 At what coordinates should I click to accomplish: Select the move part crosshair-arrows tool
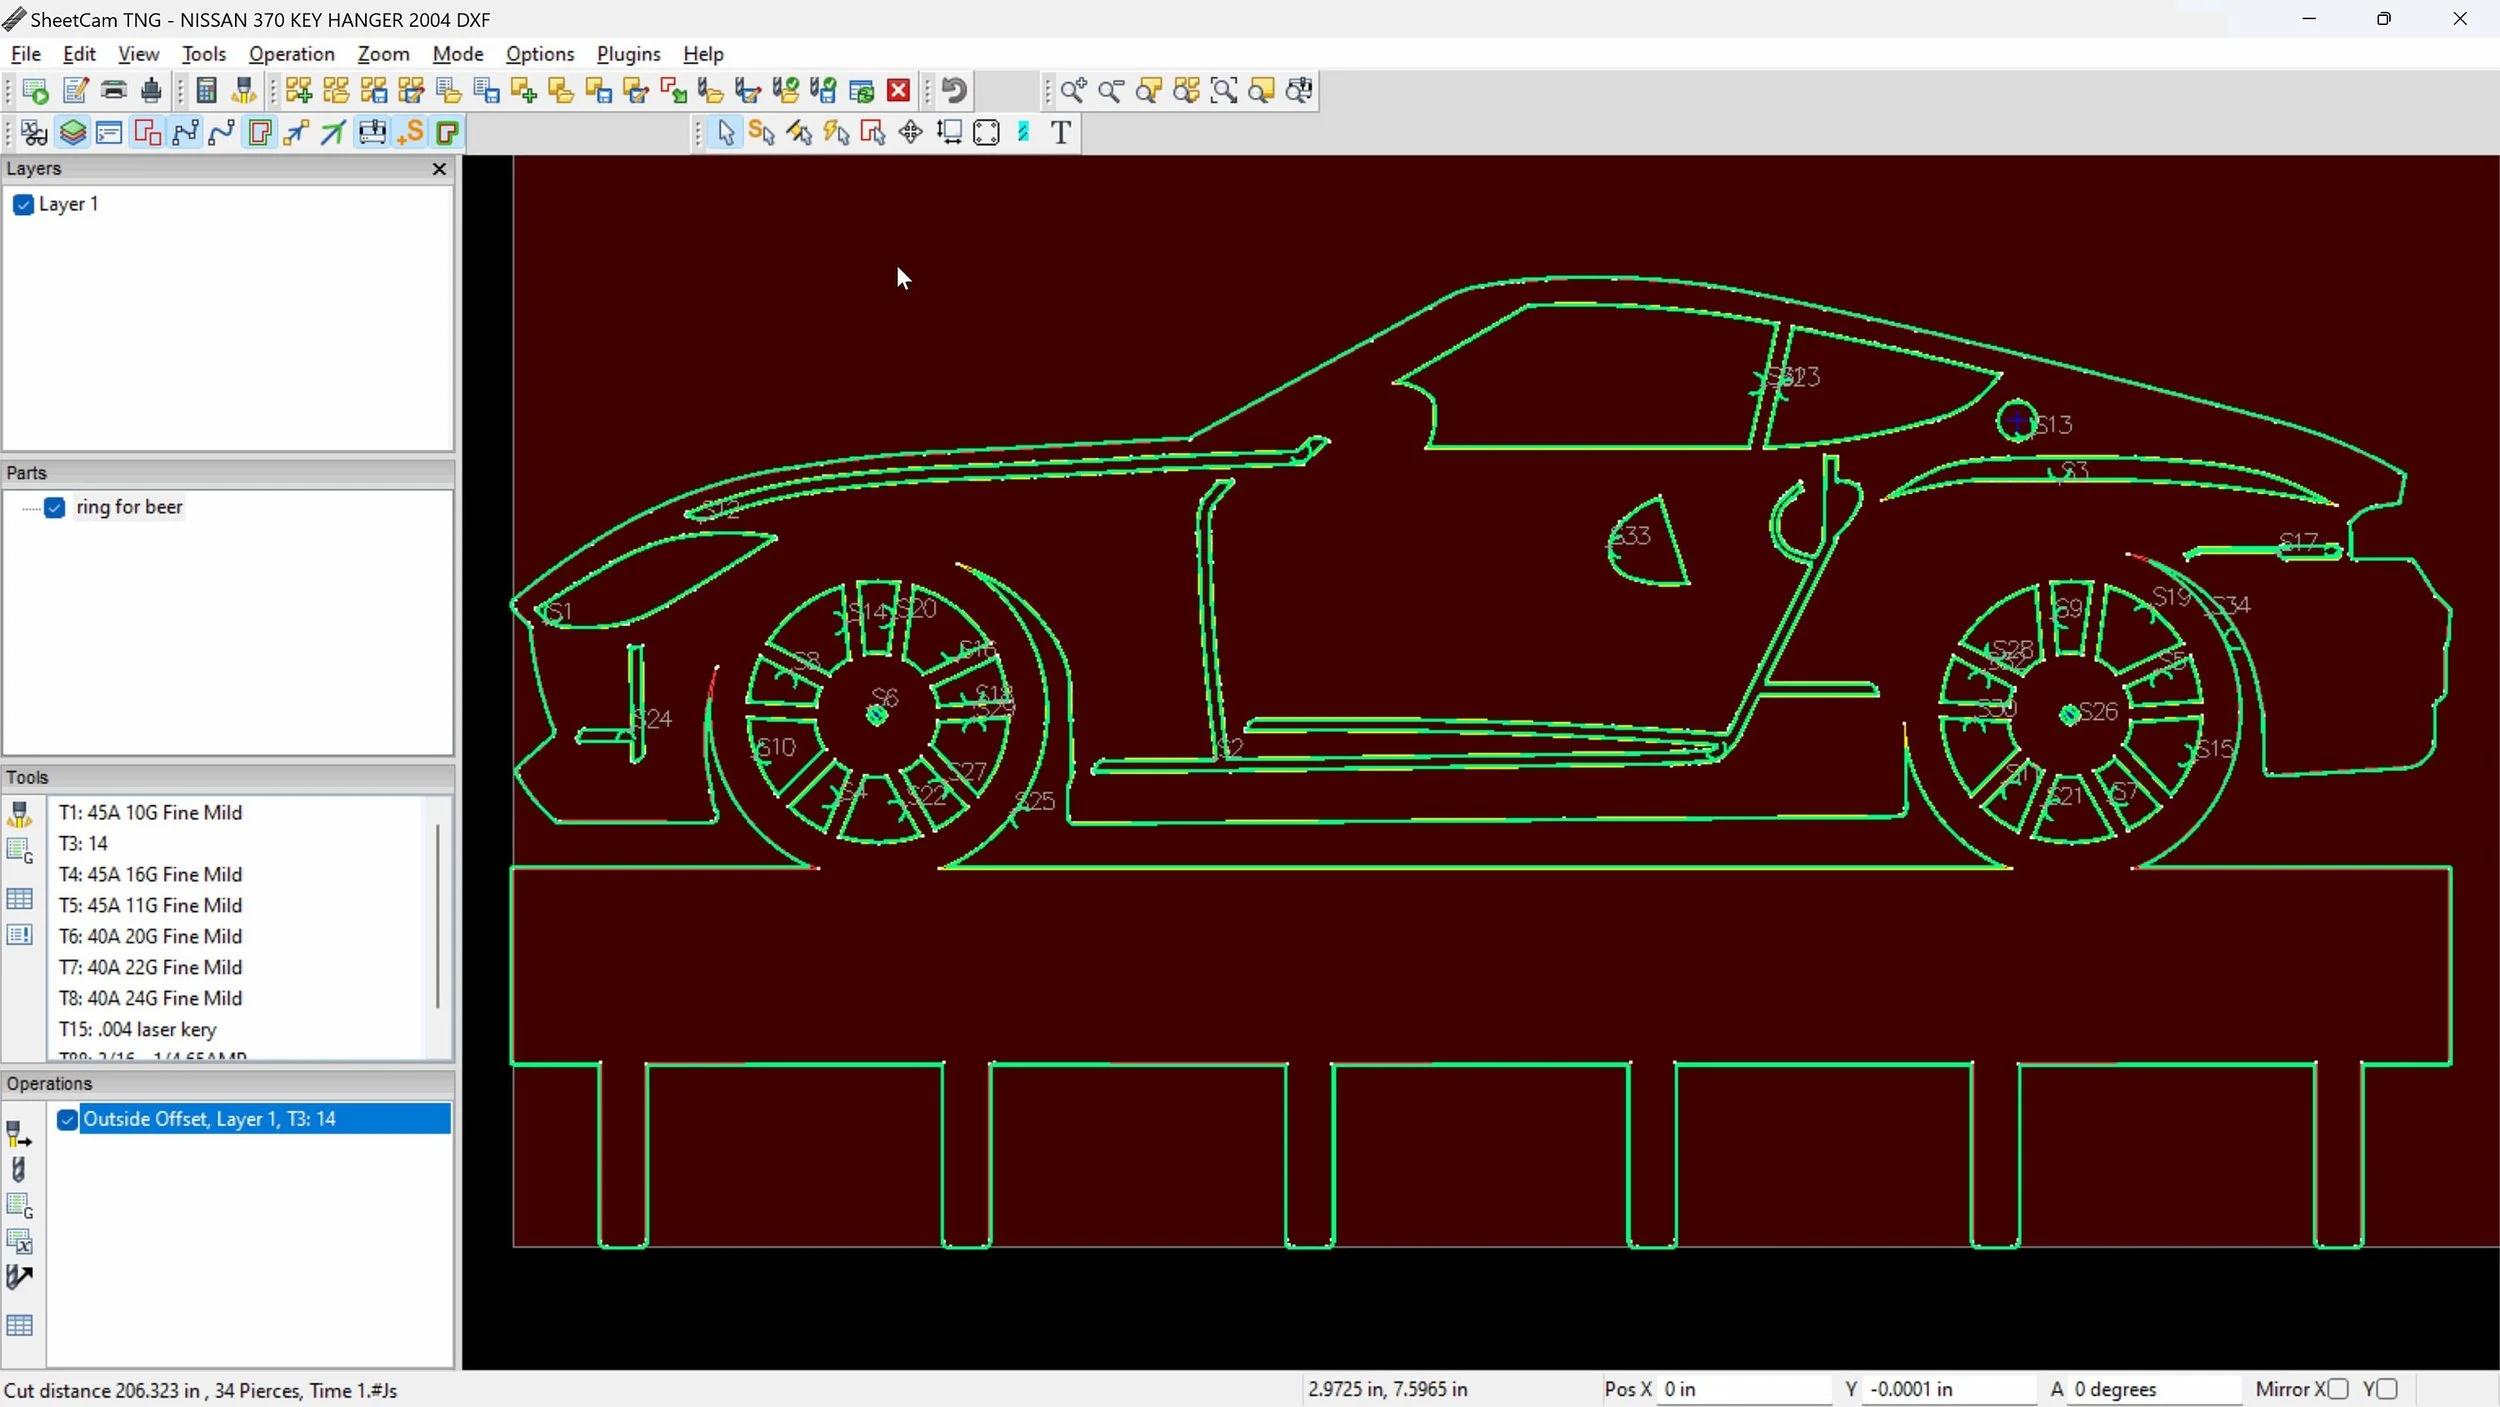click(910, 132)
